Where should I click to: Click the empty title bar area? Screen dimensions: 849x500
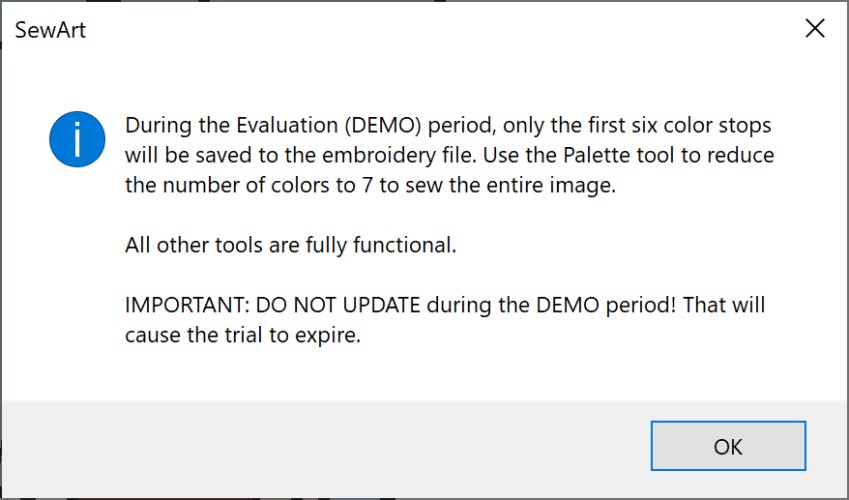coord(420,28)
